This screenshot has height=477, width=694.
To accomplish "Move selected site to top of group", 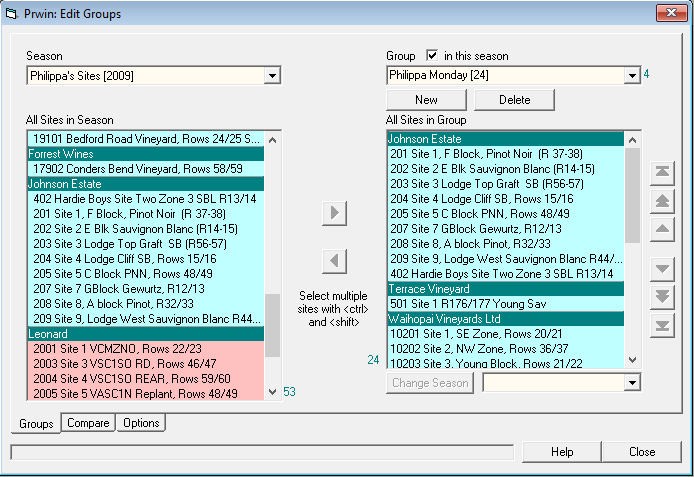I will [x=661, y=173].
